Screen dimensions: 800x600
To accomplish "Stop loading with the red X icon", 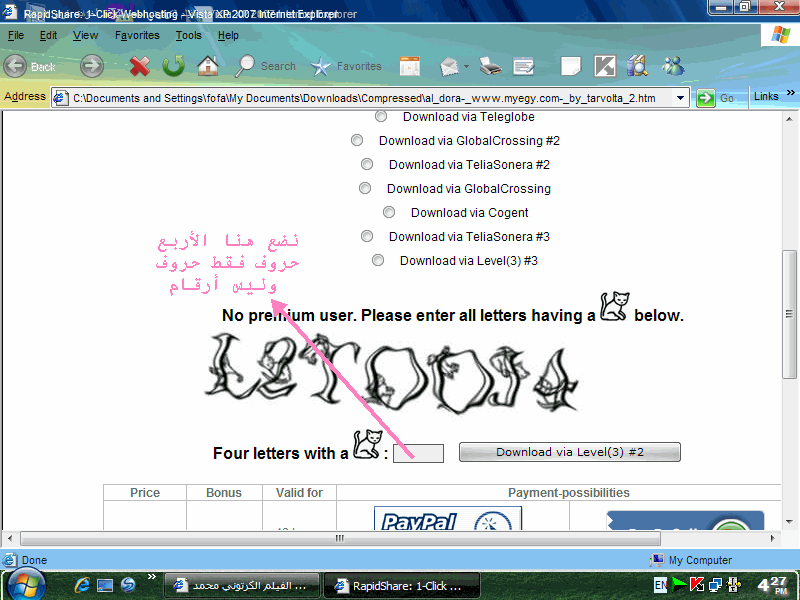I will click(x=139, y=66).
